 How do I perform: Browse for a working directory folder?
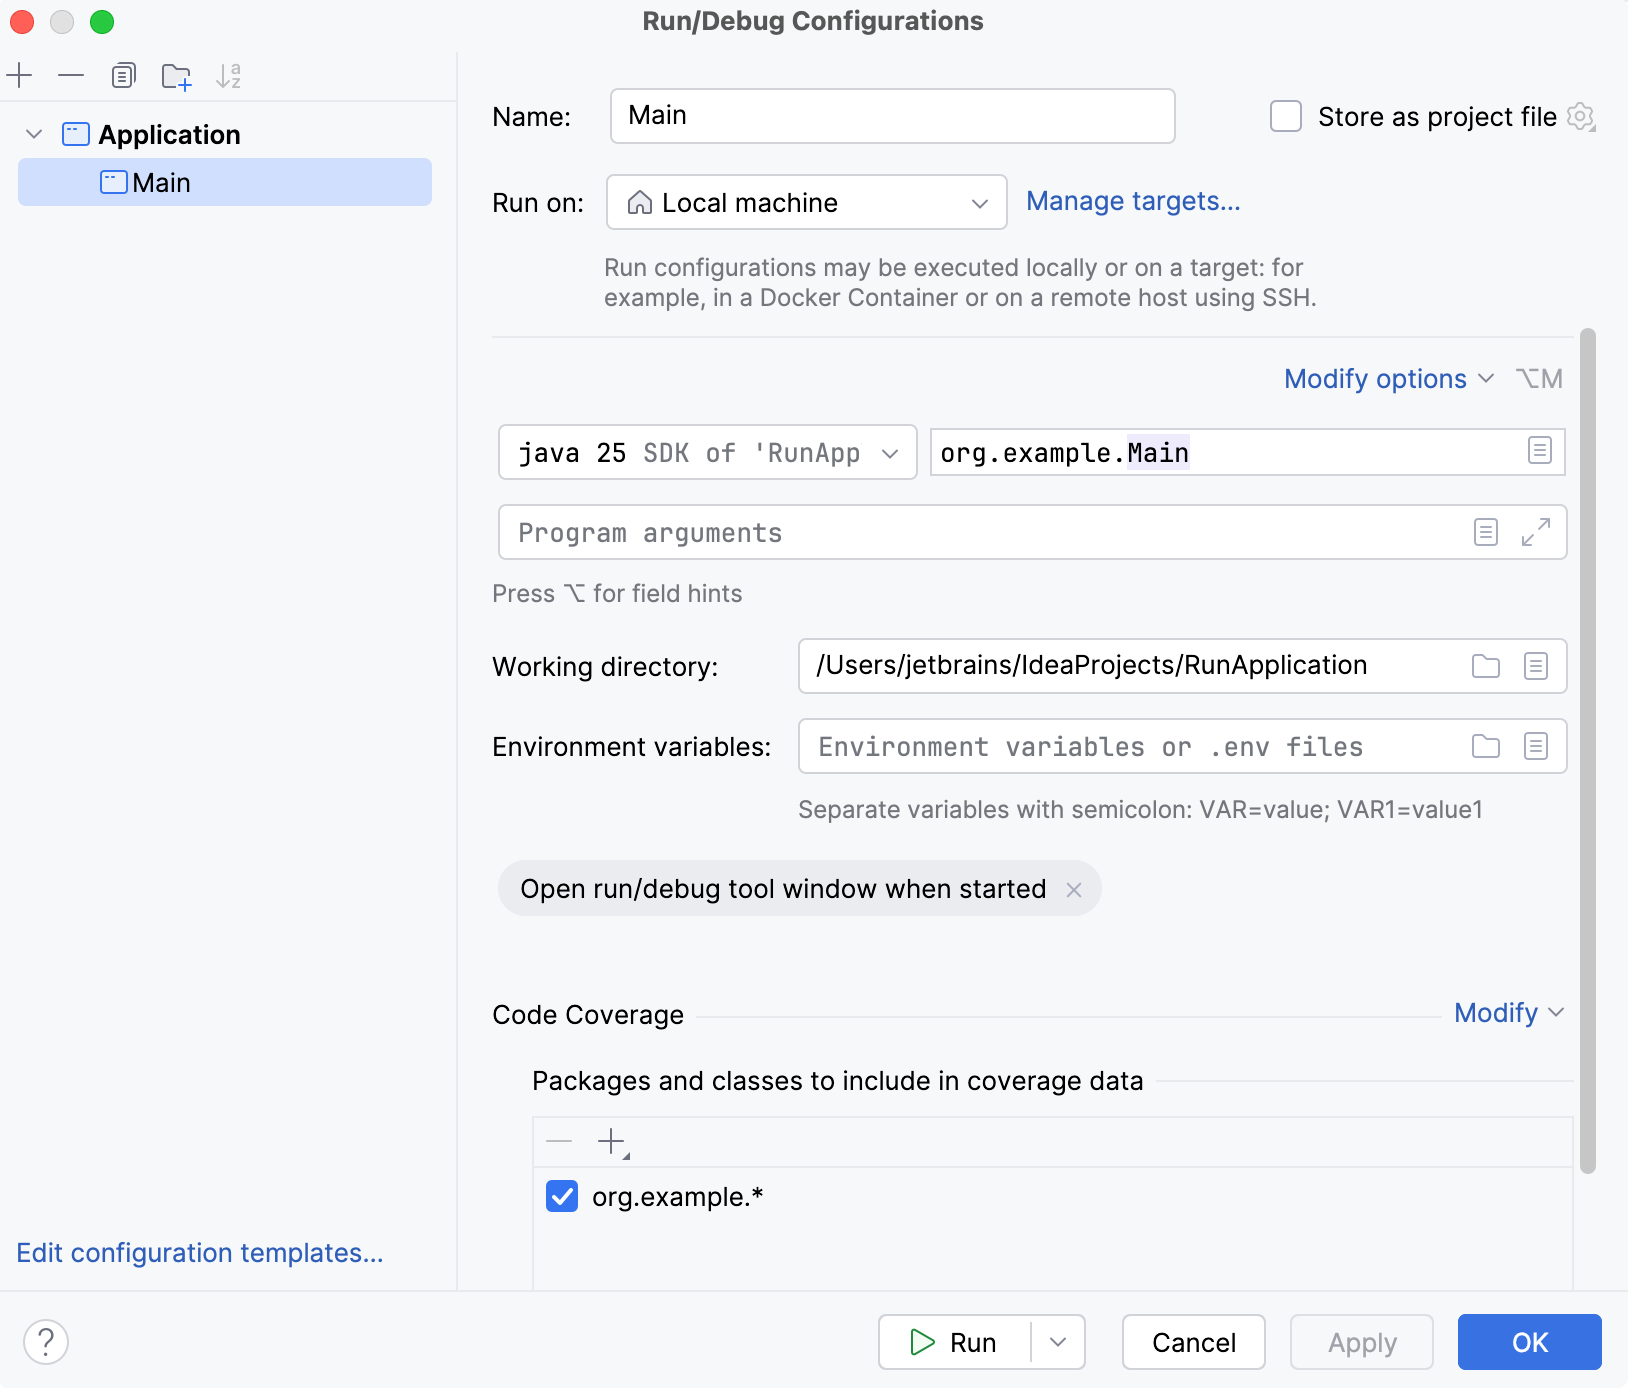click(1485, 666)
